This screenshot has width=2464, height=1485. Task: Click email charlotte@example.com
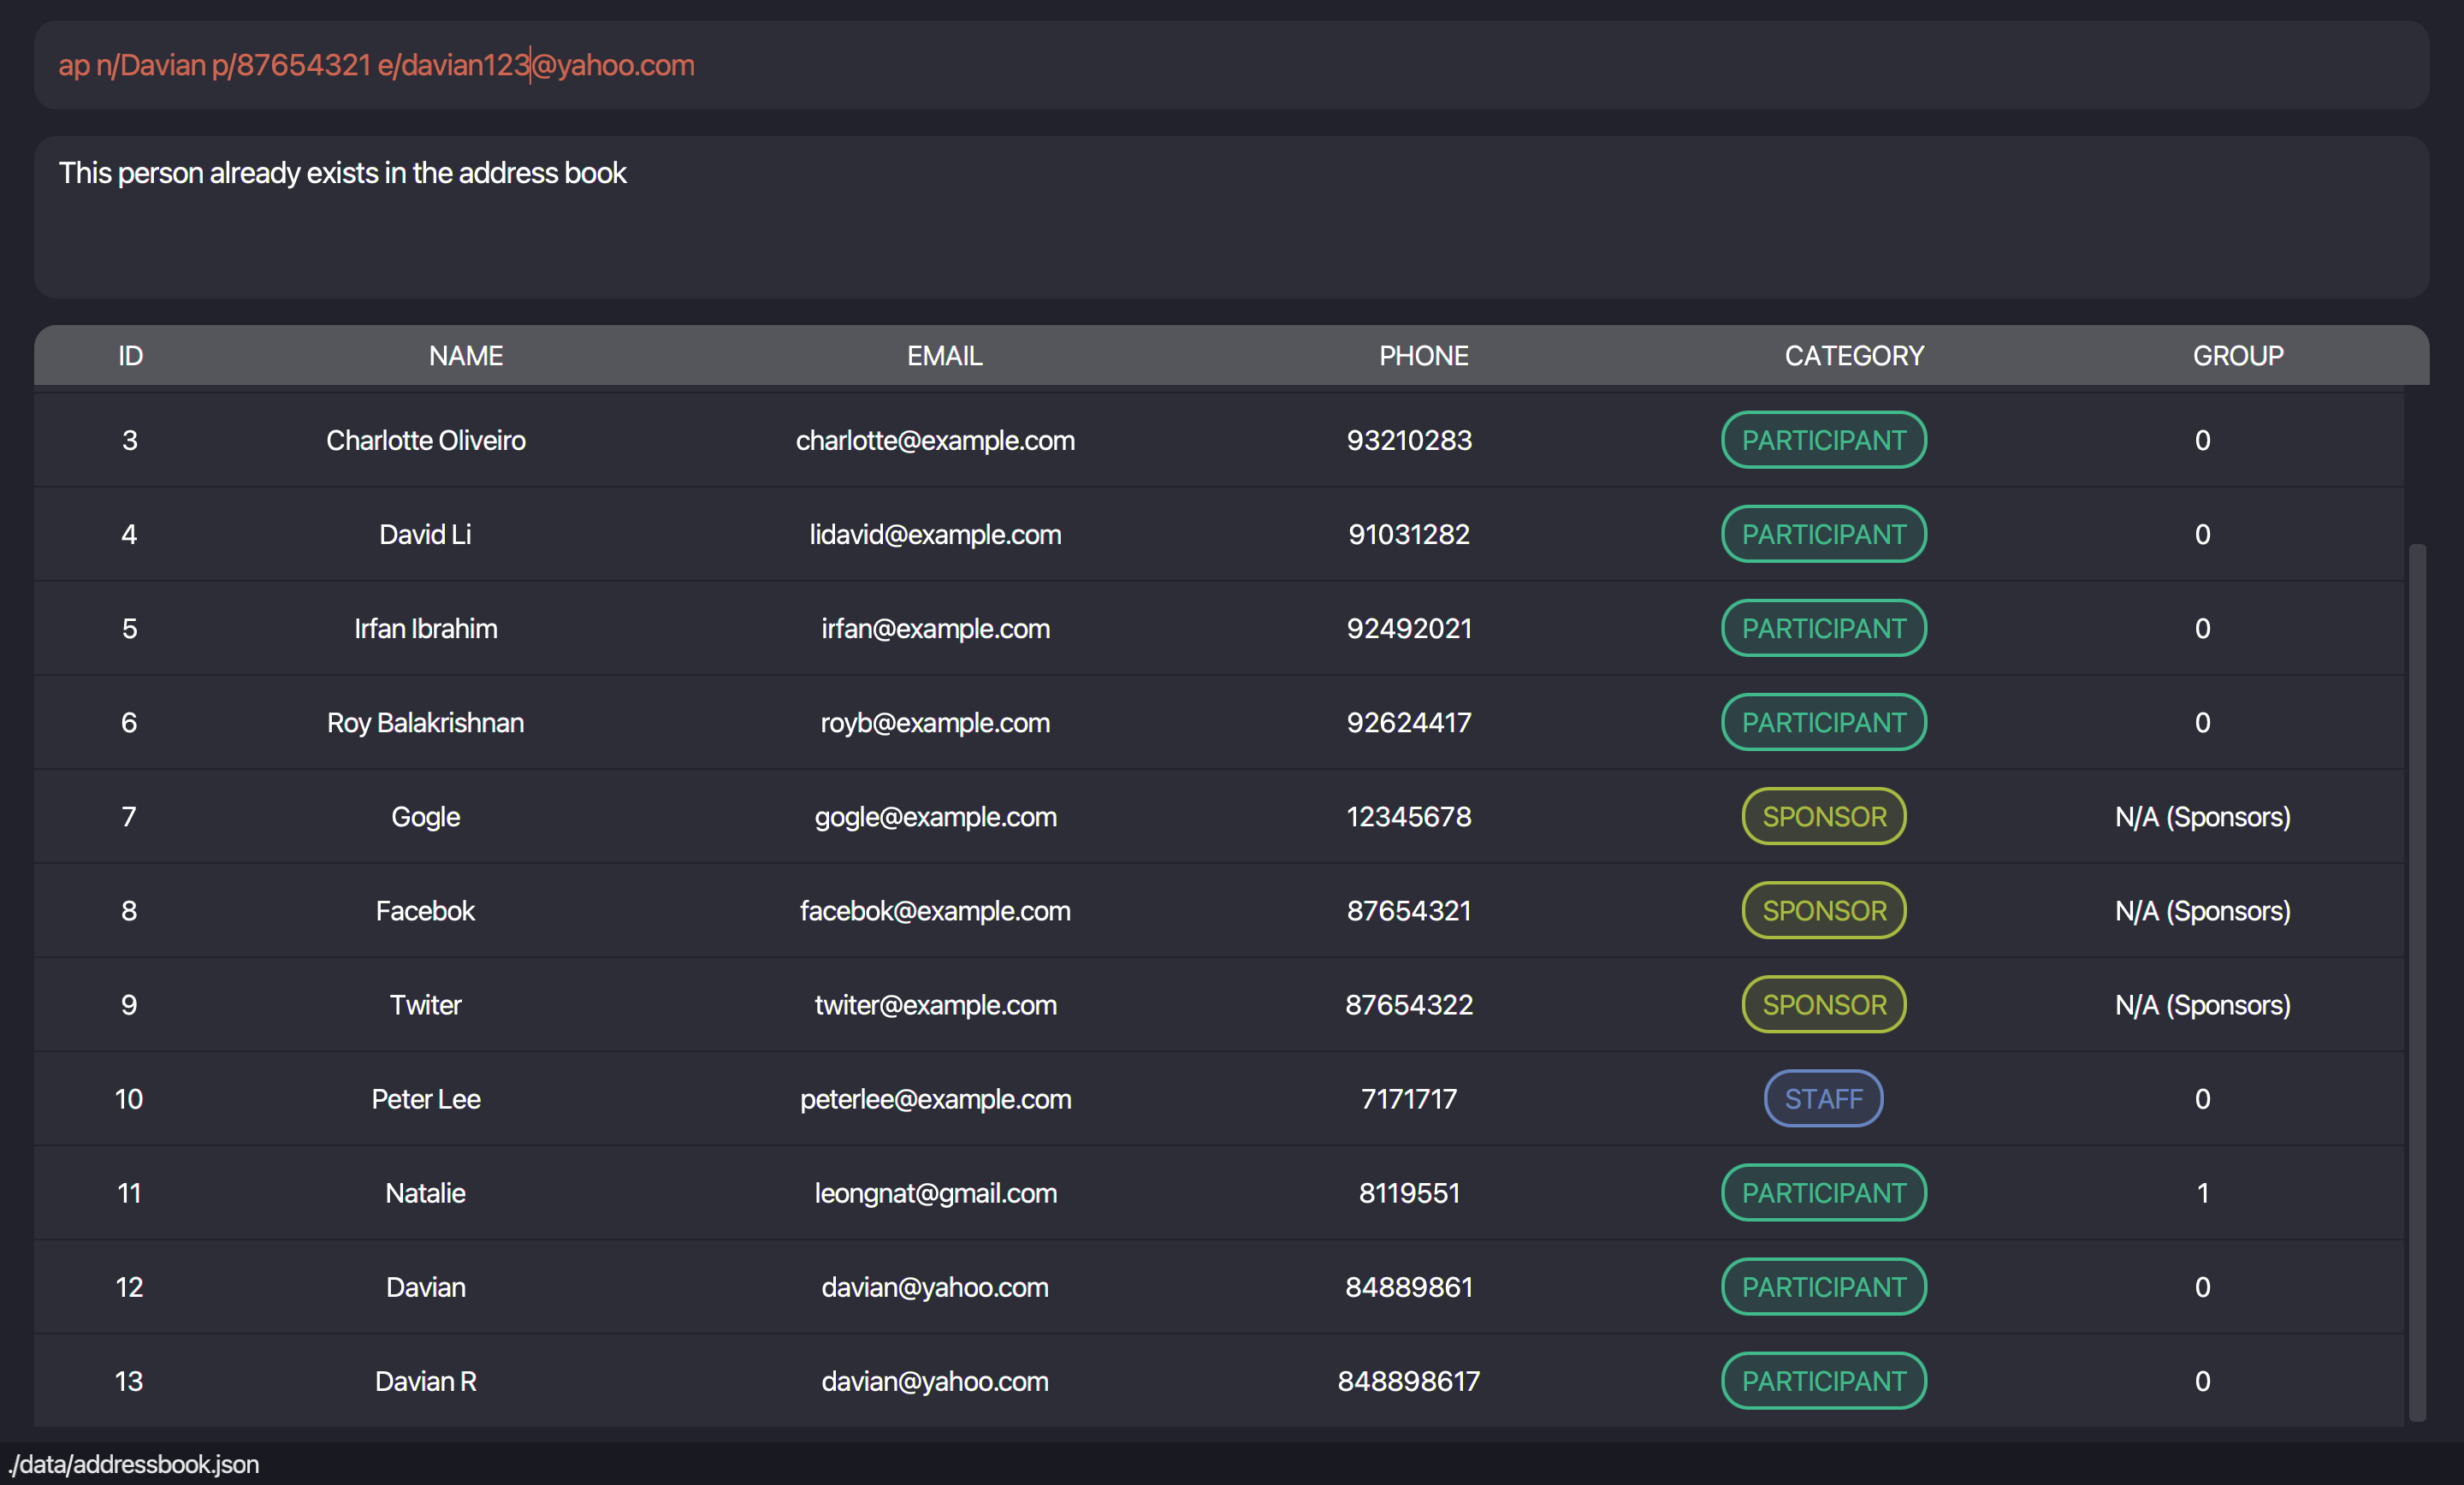coord(935,440)
